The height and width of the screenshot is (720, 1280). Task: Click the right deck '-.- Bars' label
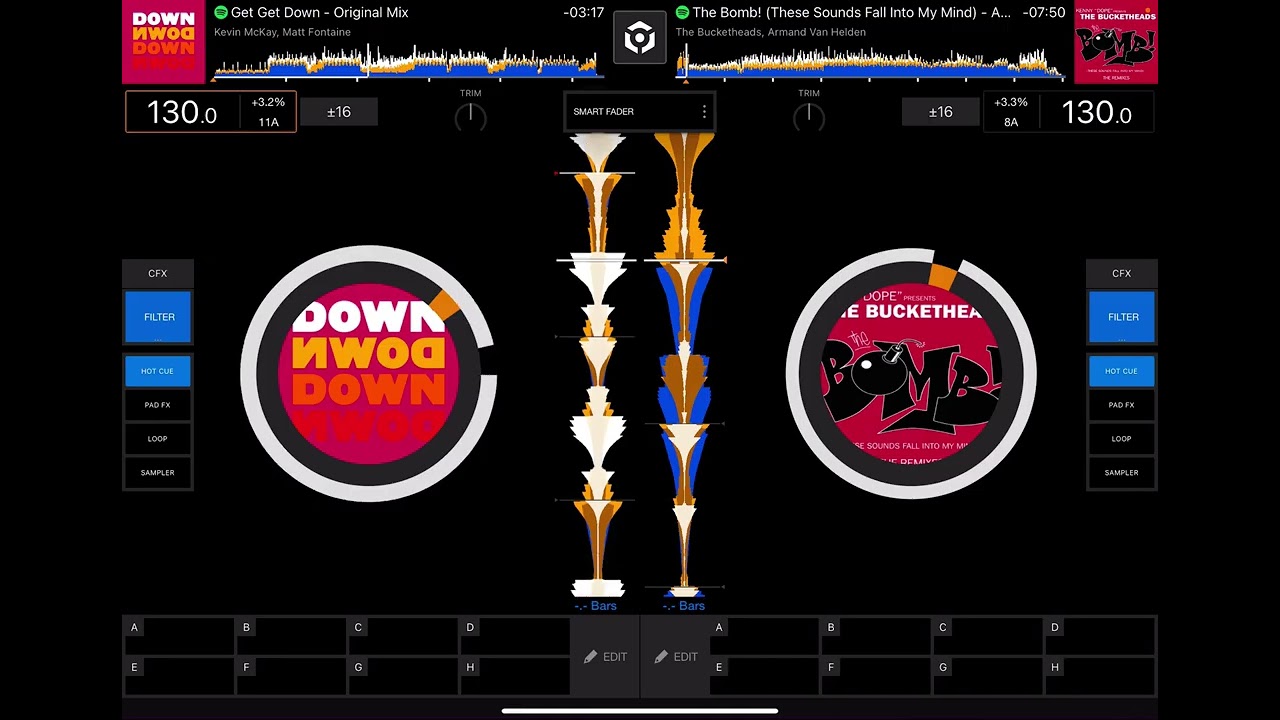point(684,606)
